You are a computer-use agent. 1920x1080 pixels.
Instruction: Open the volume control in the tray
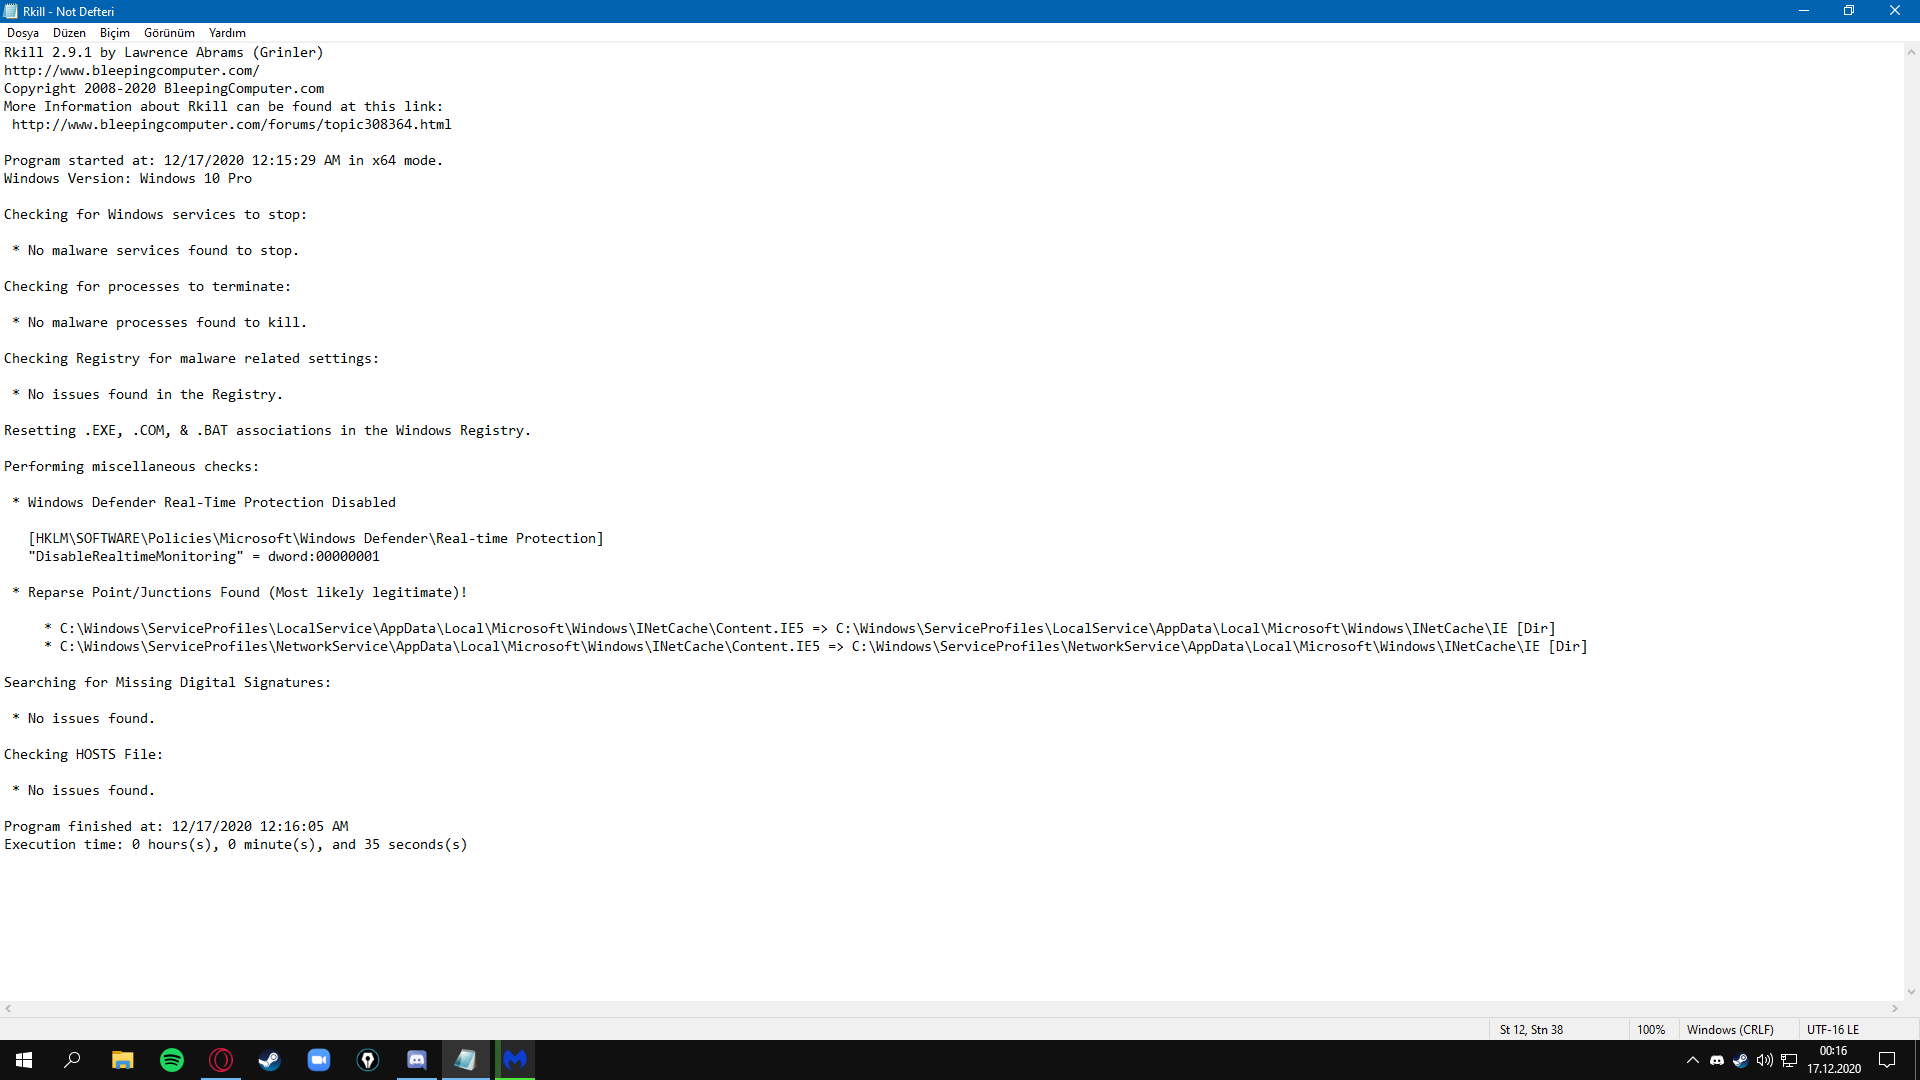click(1765, 1060)
